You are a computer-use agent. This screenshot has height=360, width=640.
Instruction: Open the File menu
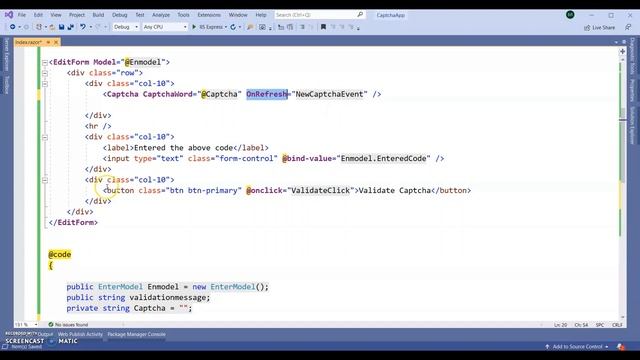[22, 15]
